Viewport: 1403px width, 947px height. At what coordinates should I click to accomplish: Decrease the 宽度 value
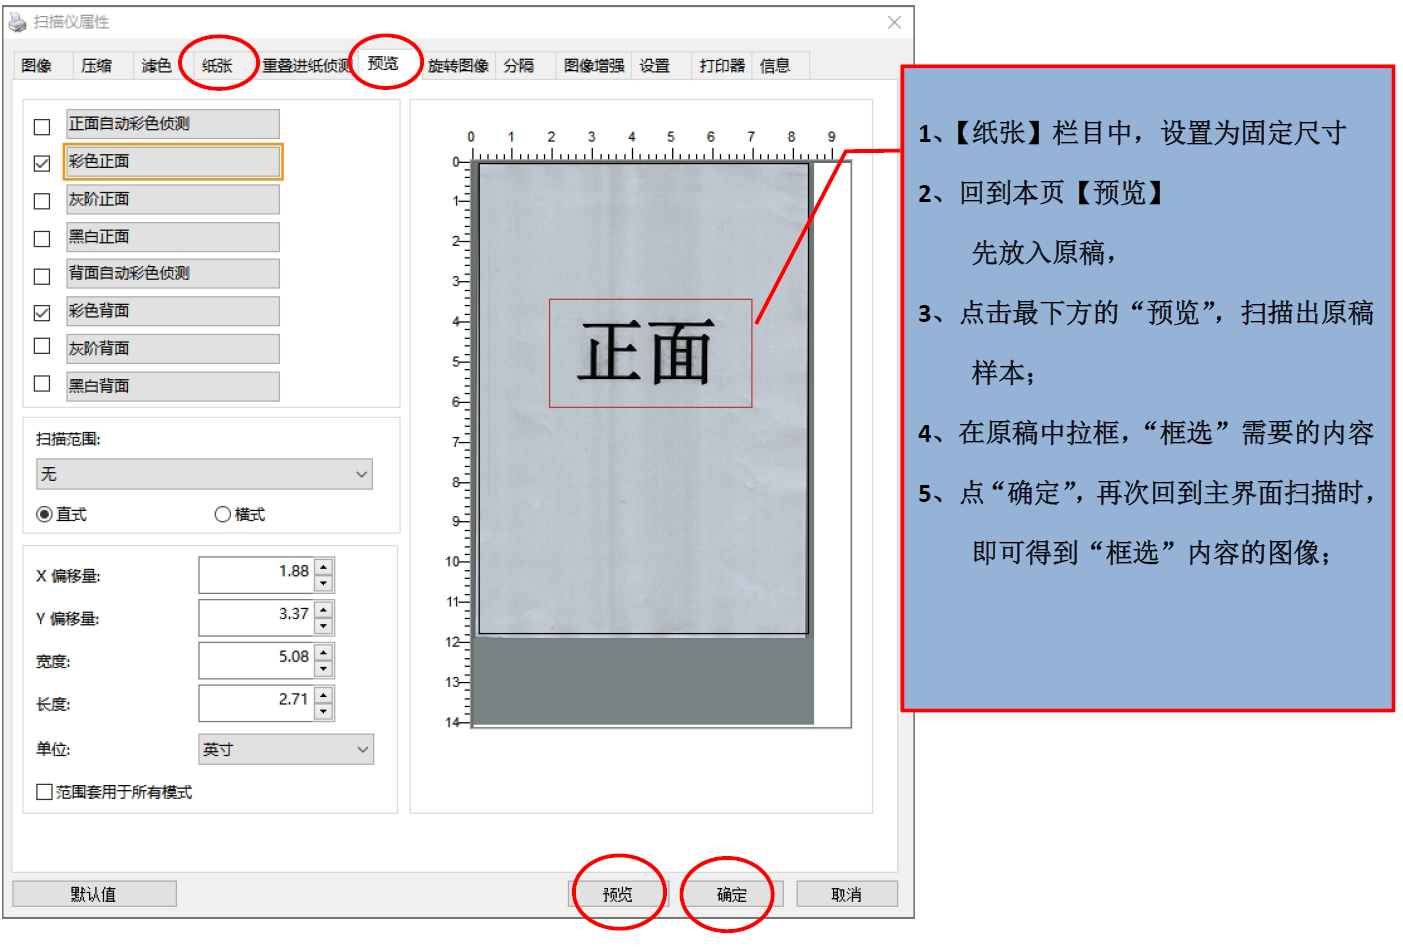(x=323, y=669)
